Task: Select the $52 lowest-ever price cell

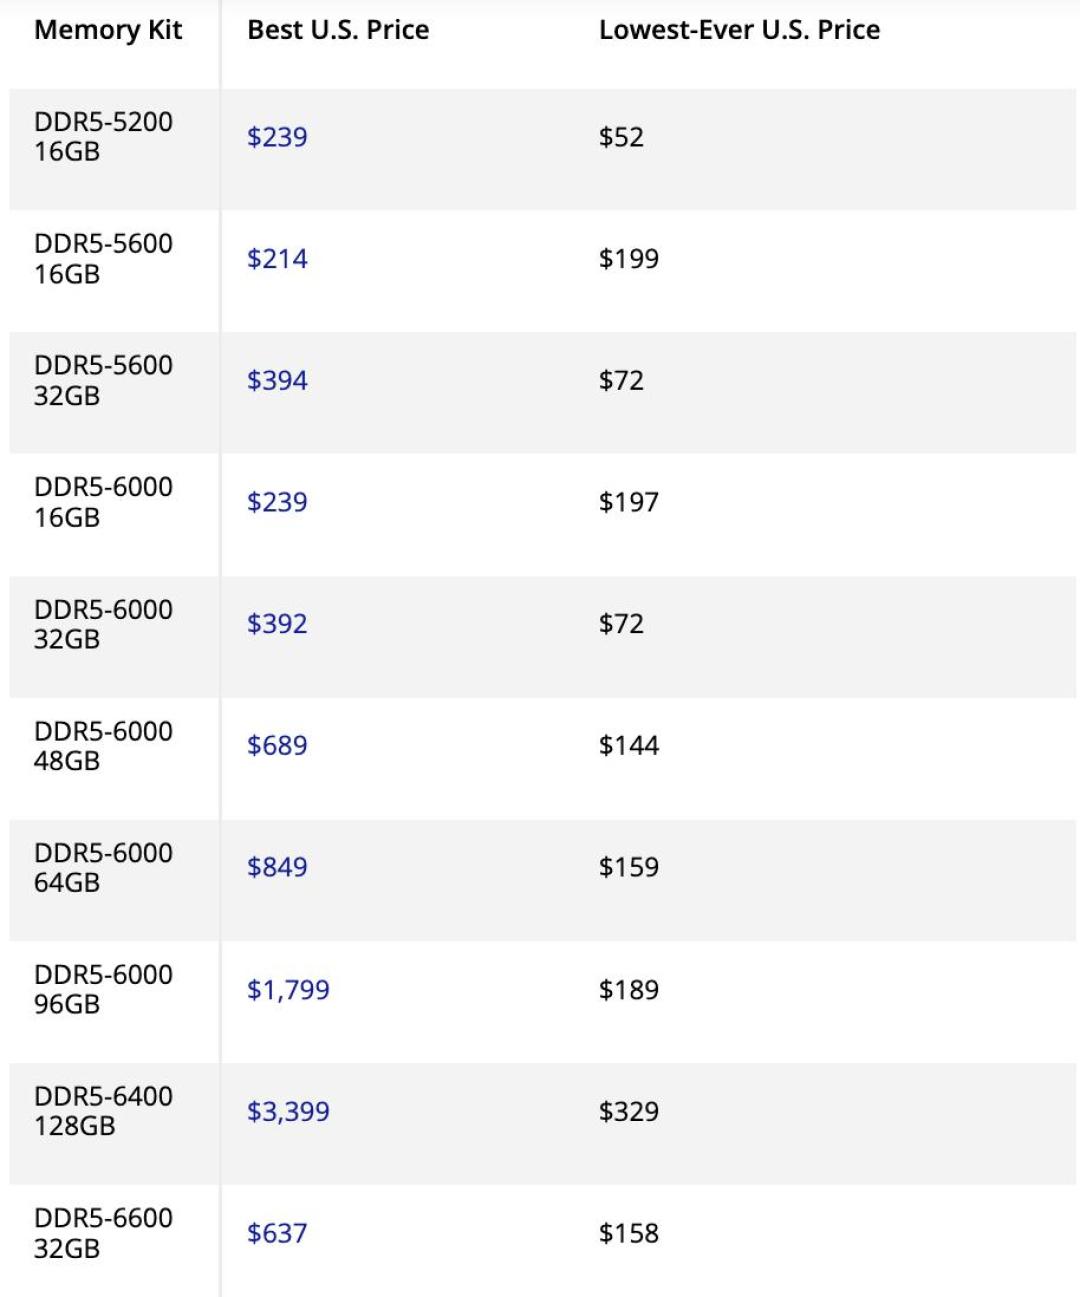Action: coord(621,137)
